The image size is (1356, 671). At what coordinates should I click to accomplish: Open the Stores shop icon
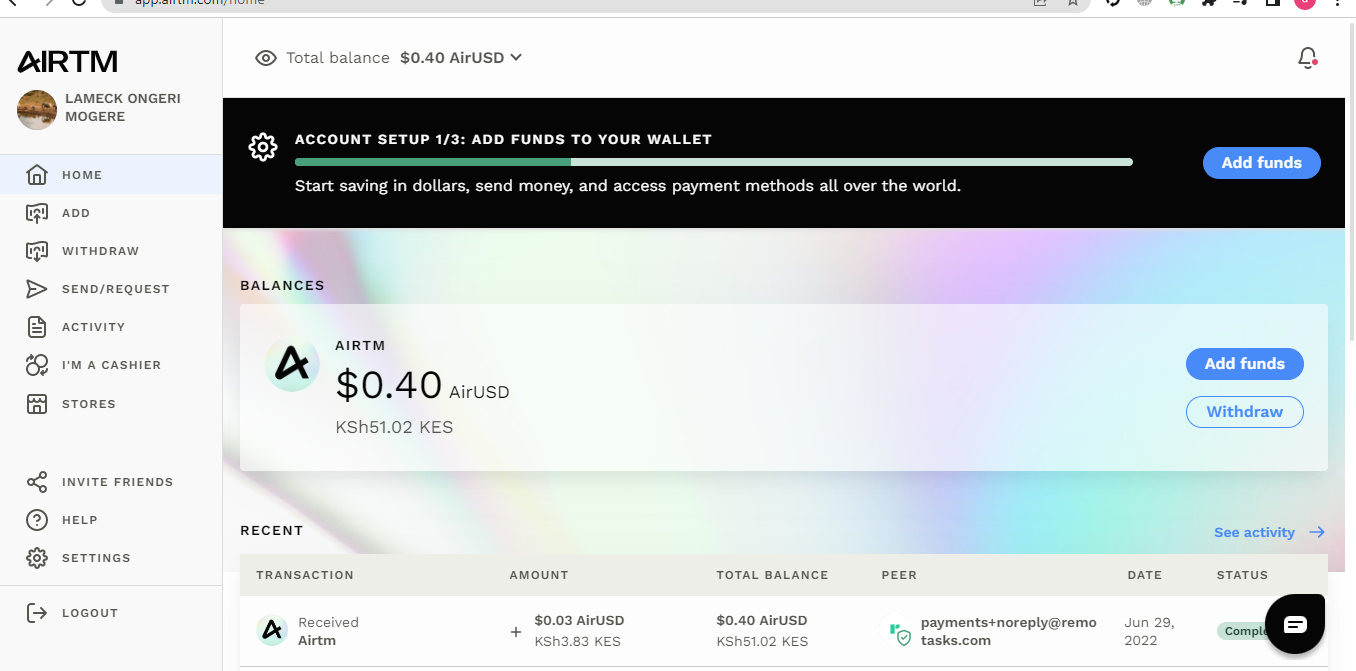pos(37,404)
